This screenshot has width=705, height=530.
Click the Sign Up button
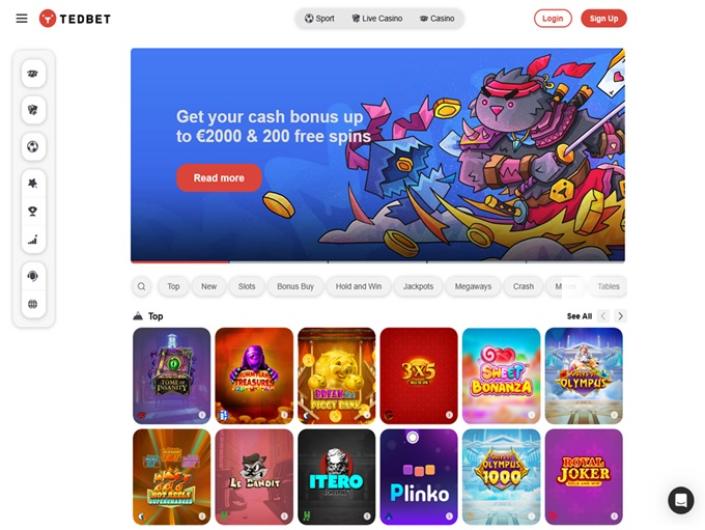click(603, 18)
